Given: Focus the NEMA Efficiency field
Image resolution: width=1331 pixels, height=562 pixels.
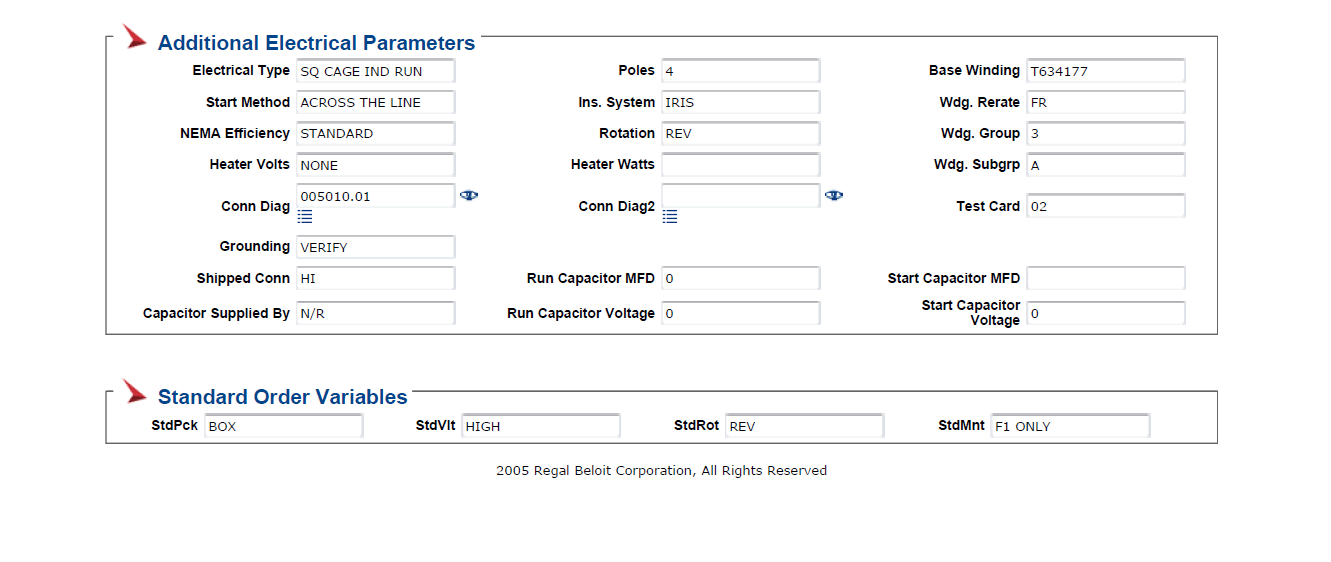Looking at the screenshot, I should coord(376,133).
